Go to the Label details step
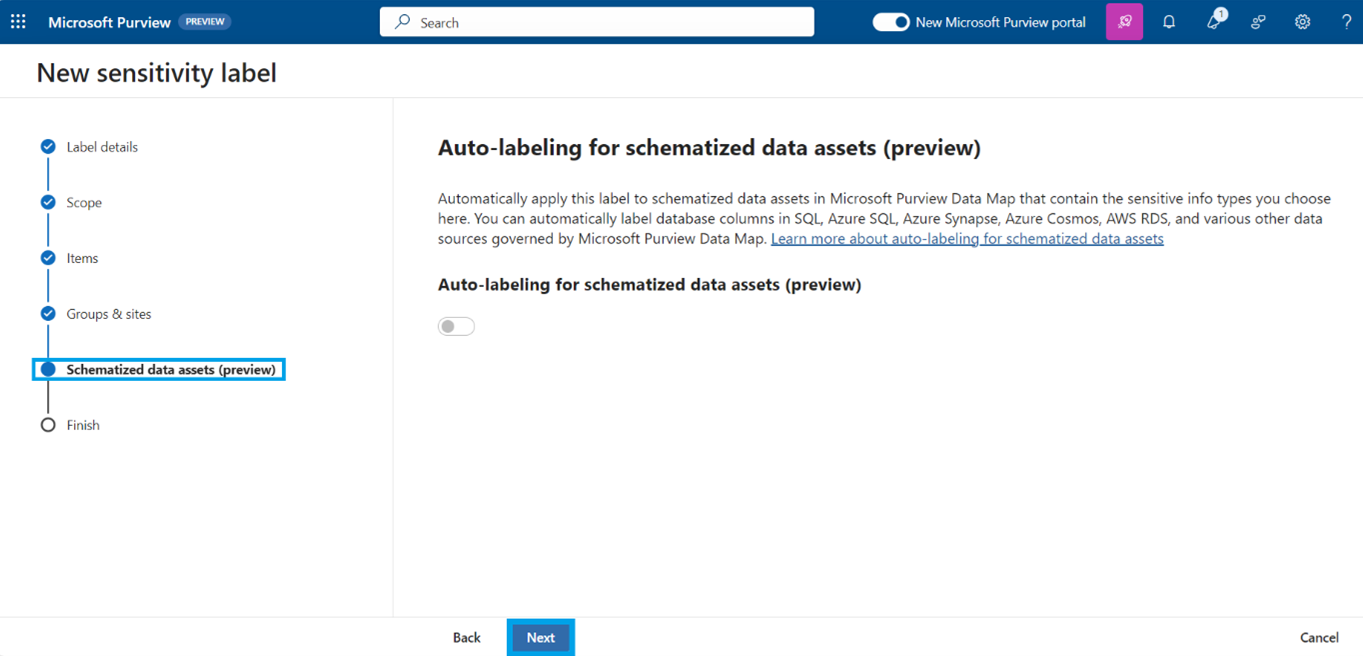The height and width of the screenshot is (656, 1363). [102, 147]
